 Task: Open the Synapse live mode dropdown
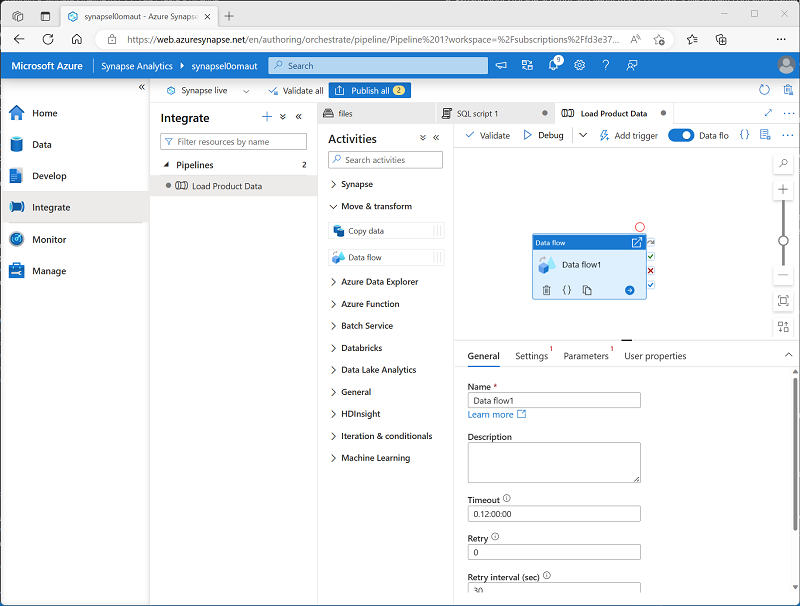(246, 91)
